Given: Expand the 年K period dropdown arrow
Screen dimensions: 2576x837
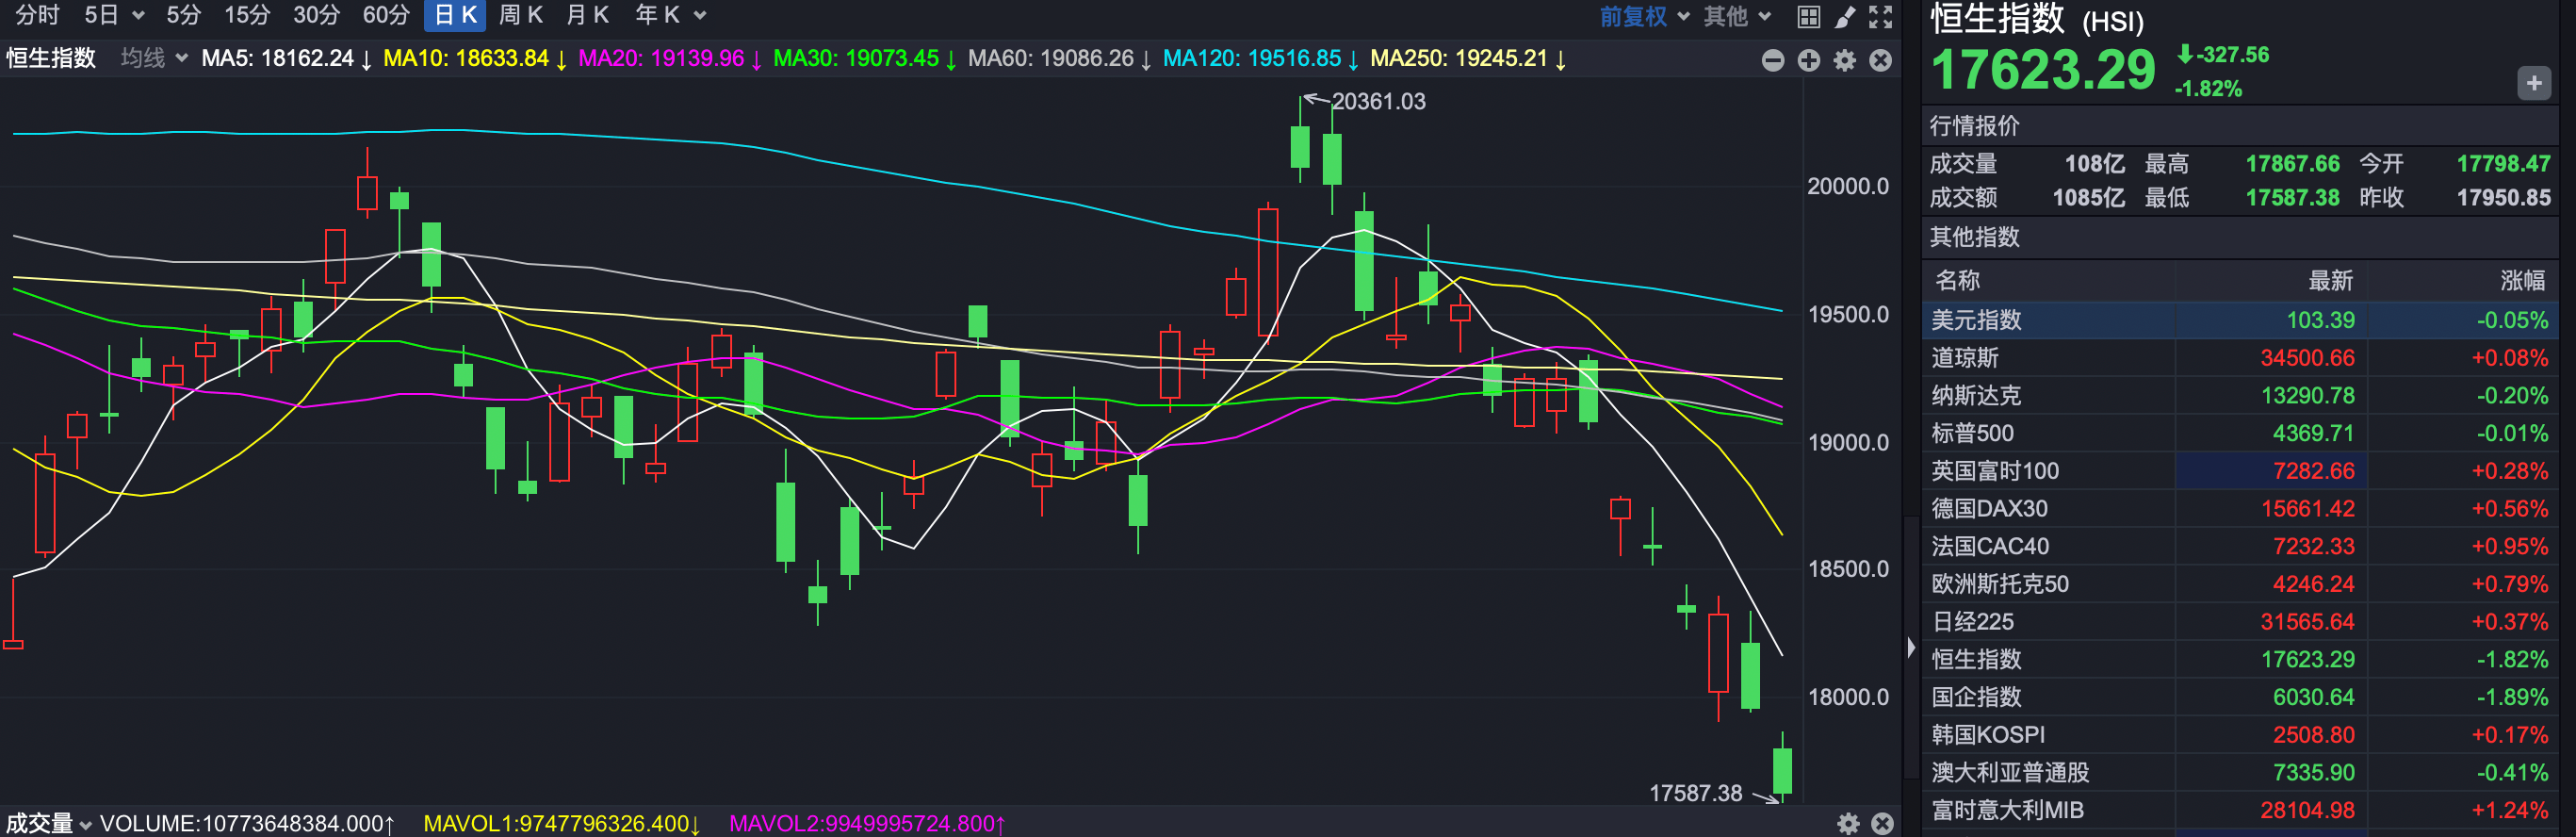Looking at the screenshot, I should point(700,15).
